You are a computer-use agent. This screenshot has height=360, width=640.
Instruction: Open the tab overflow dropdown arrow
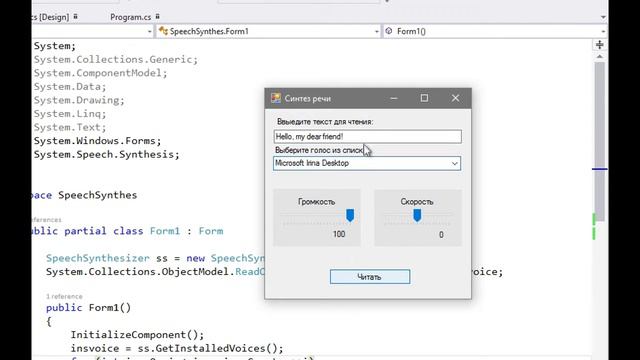pyautogui.click(x=603, y=18)
